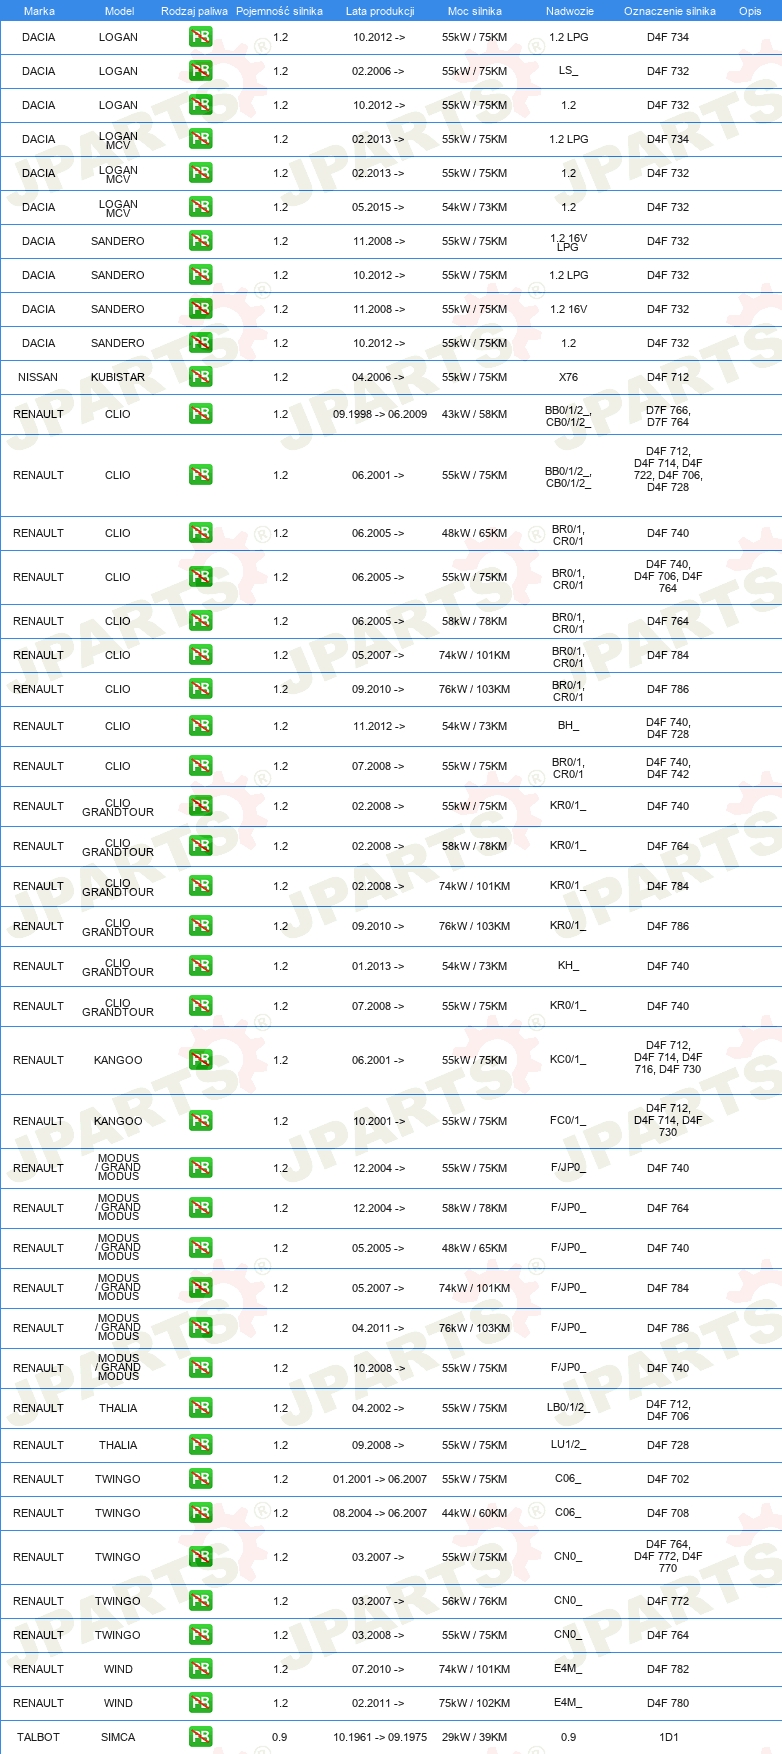Click the fuel icon in the Talbot Simca row
Screen dimensions: 782x1754
tap(201, 1737)
